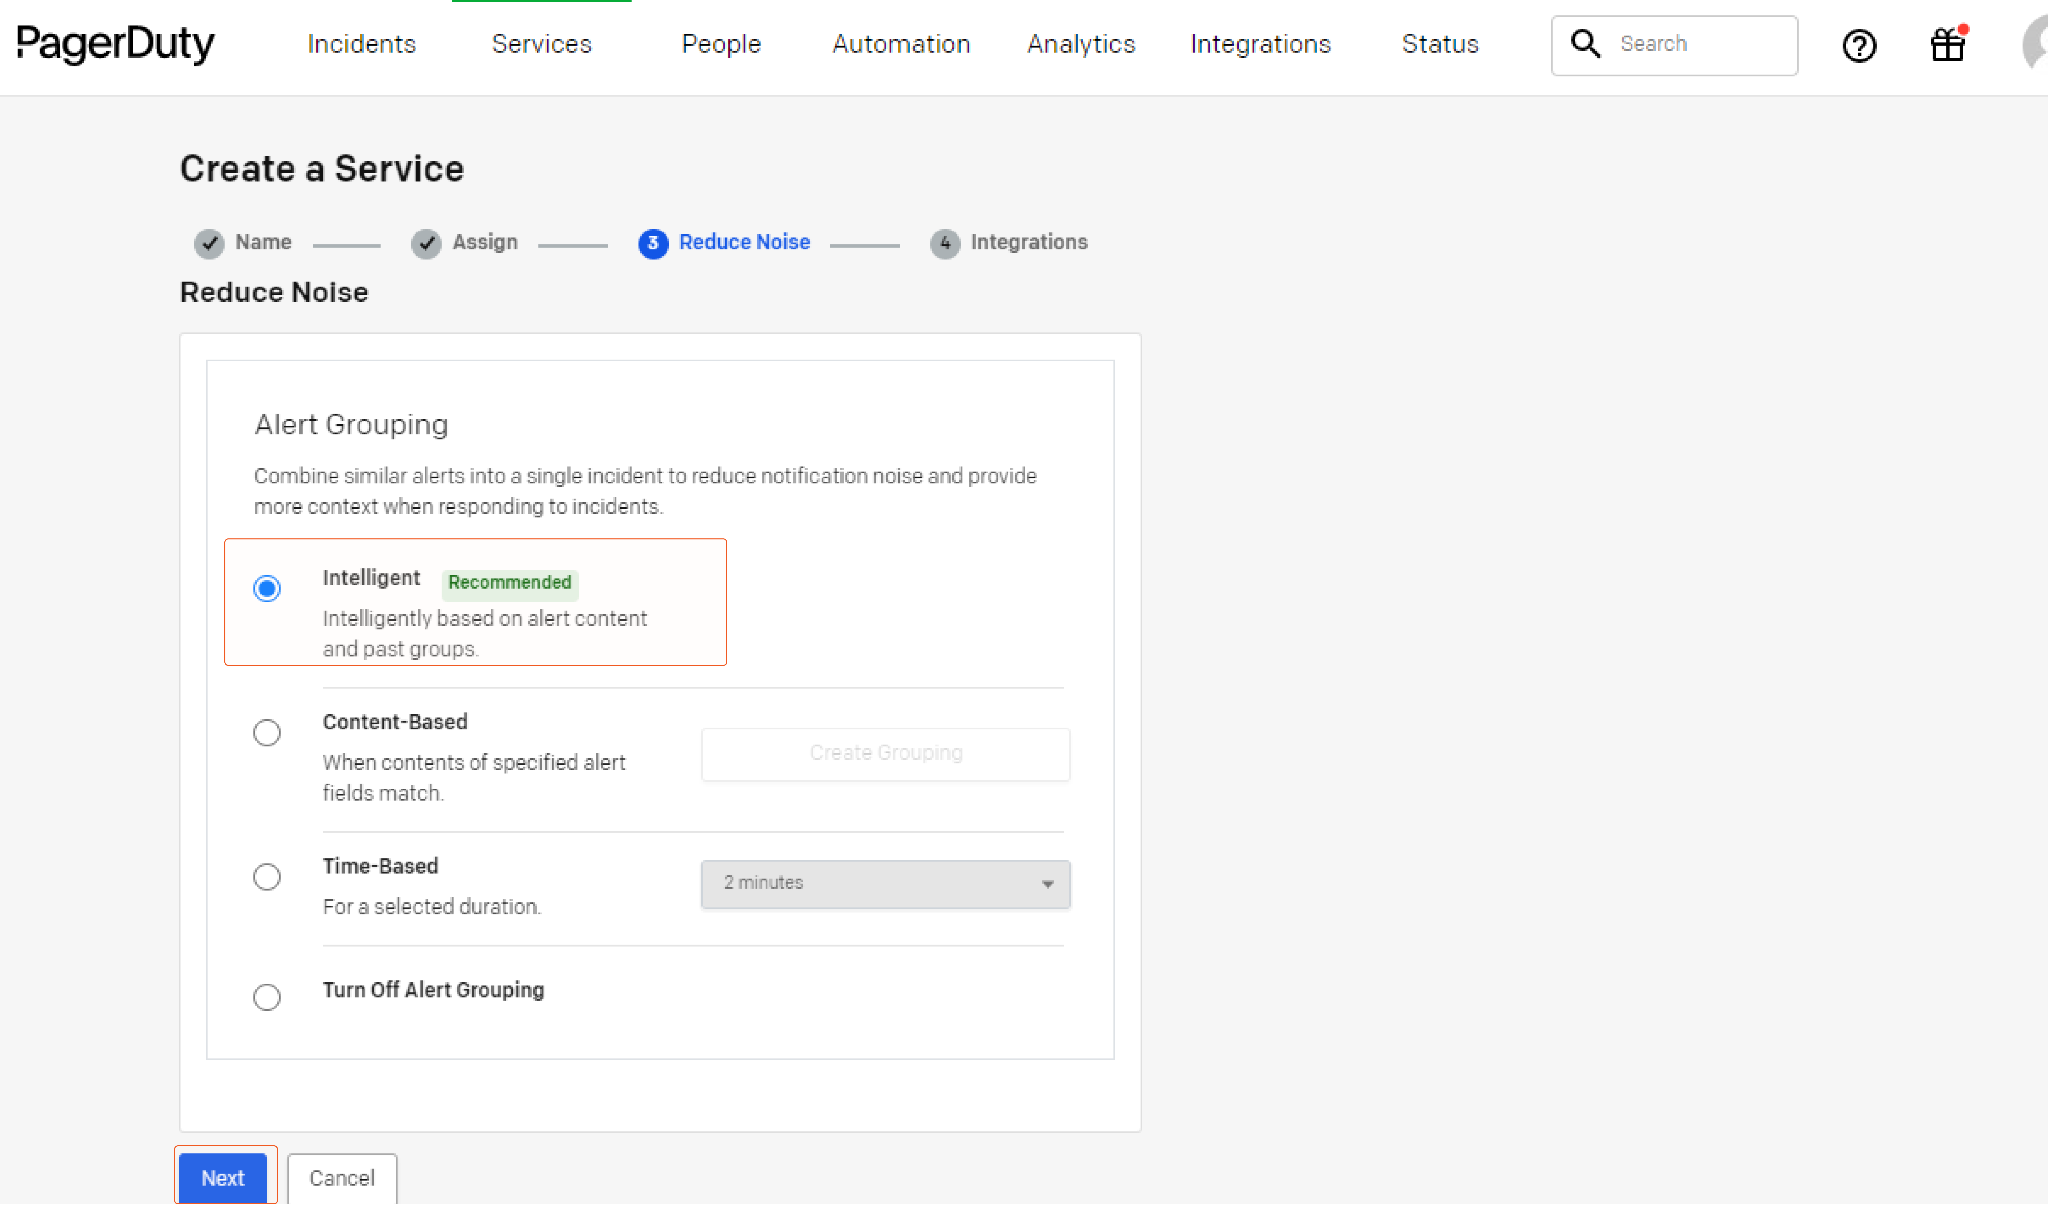Click the step 4 Integrations circle
Screen dimensions: 2048x1220
pyautogui.click(x=944, y=243)
